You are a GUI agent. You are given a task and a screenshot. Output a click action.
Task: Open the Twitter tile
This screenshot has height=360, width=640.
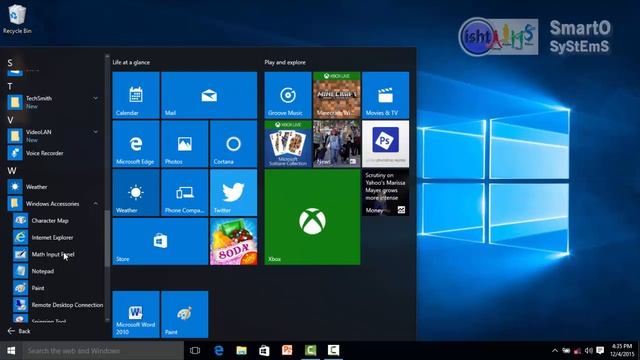point(233,193)
